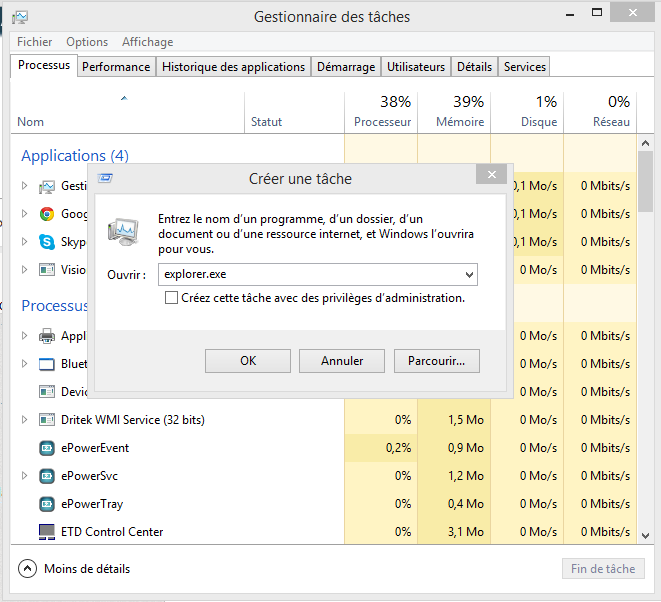Expand the Dritek WMI Service row
Image resolution: width=661 pixels, height=602 pixels.
click(24, 419)
